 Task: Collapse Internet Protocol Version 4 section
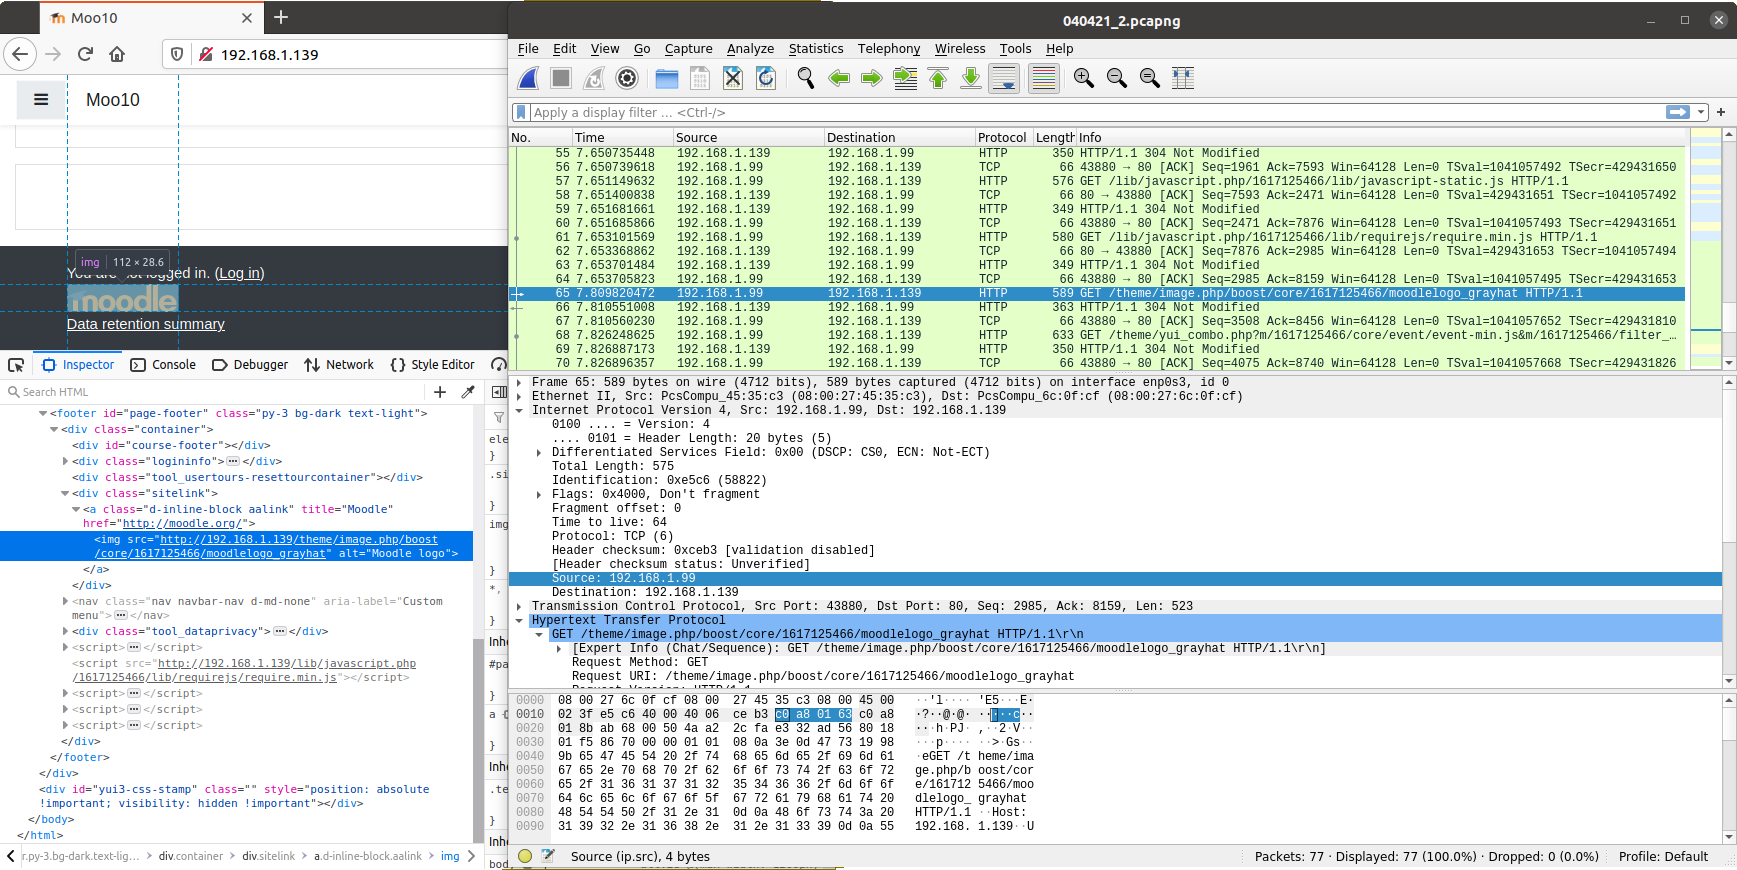tap(519, 410)
